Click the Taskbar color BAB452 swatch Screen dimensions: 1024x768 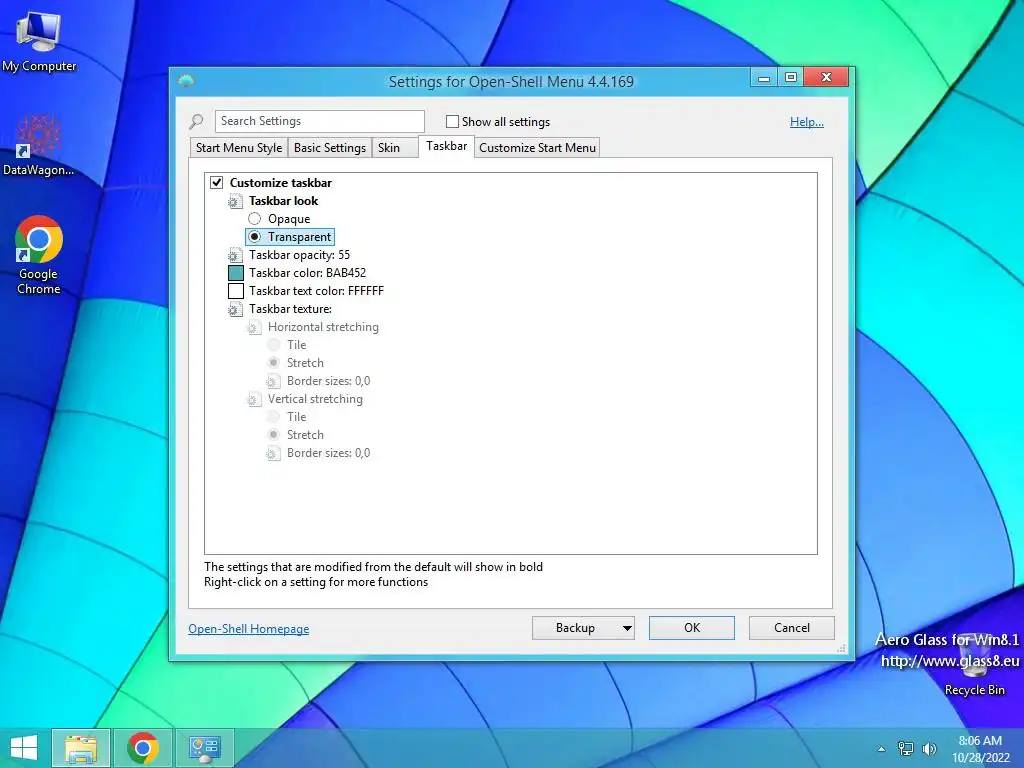pyautogui.click(x=236, y=273)
